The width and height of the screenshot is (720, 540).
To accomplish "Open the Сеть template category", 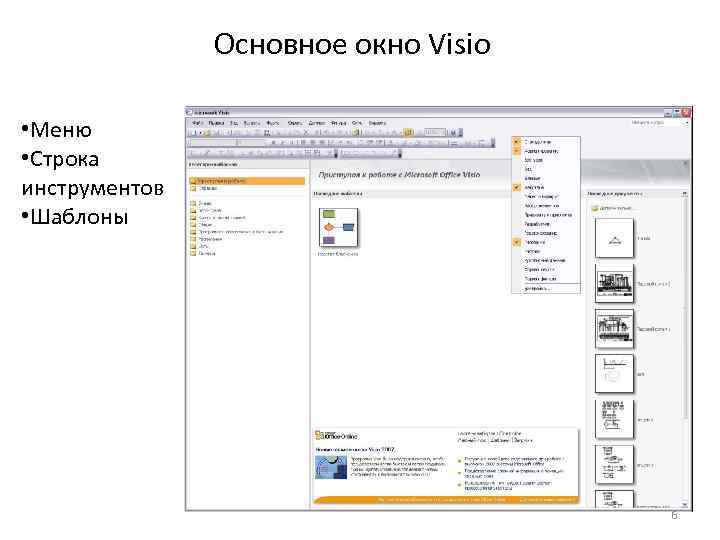I will 199,246.
